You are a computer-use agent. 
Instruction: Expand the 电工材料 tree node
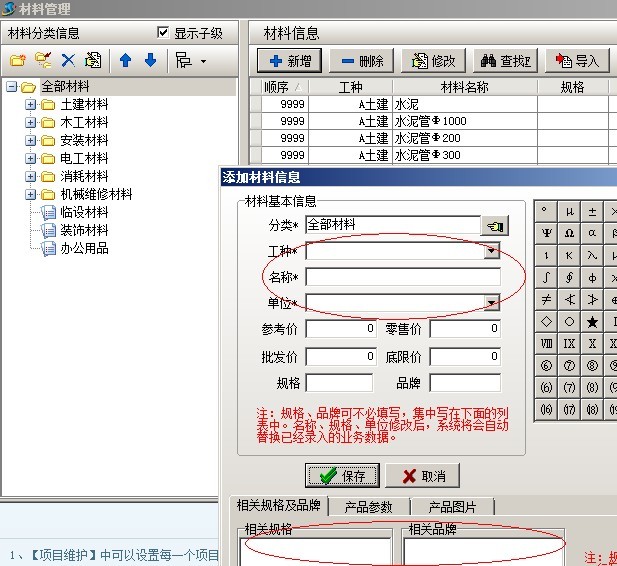(x=30, y=159)
